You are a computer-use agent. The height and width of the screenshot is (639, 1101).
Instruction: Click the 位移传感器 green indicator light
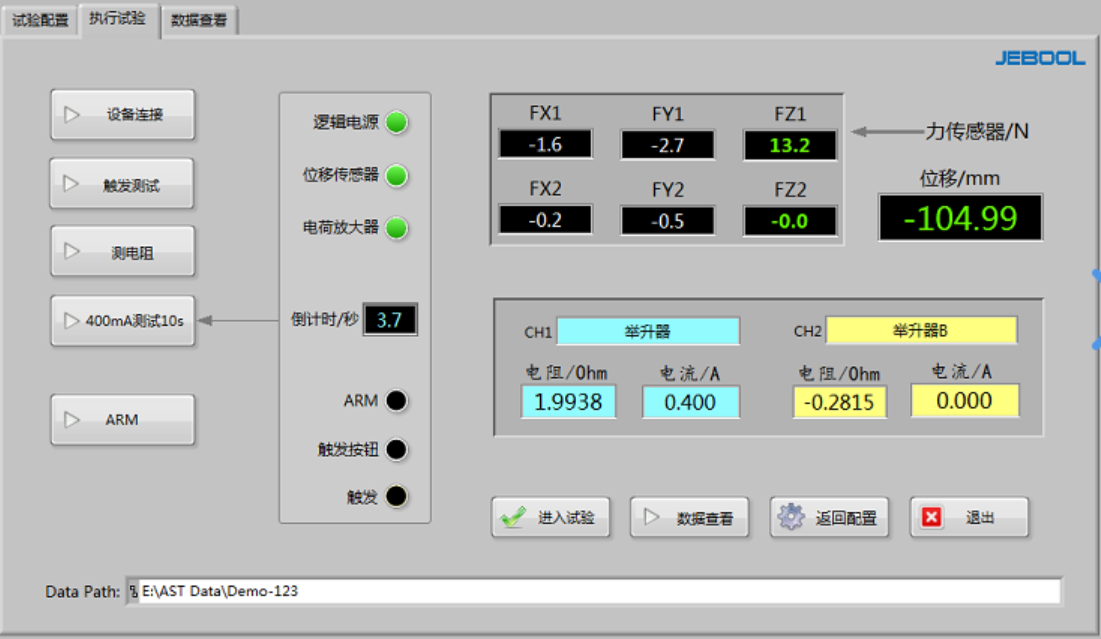tap(397, 176)
